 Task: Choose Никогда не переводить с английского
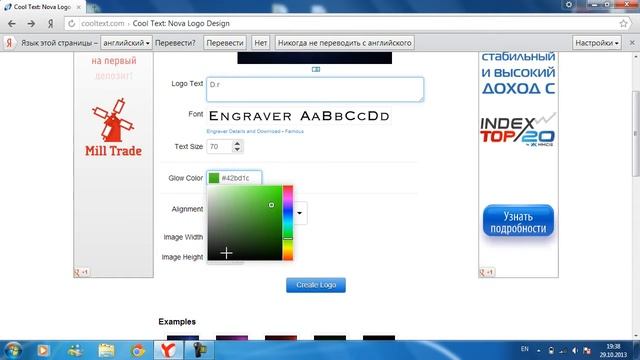[x=344, y=43]
